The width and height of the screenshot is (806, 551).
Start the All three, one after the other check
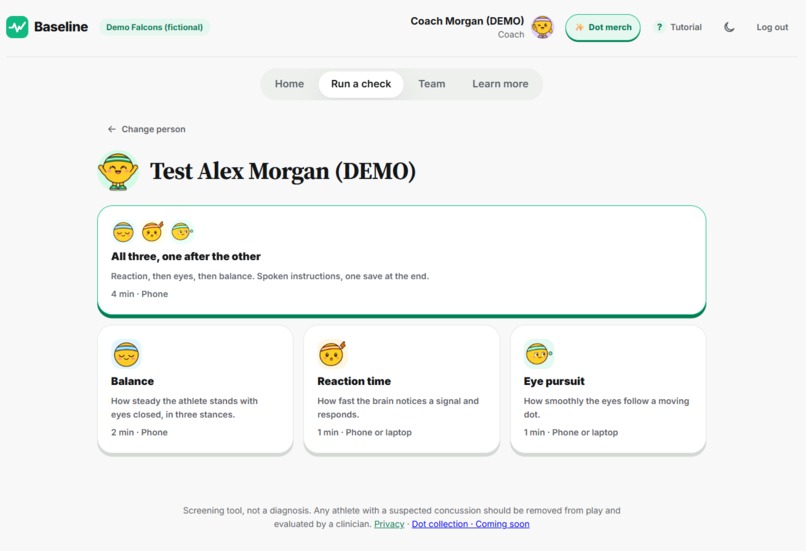point(401,261)
